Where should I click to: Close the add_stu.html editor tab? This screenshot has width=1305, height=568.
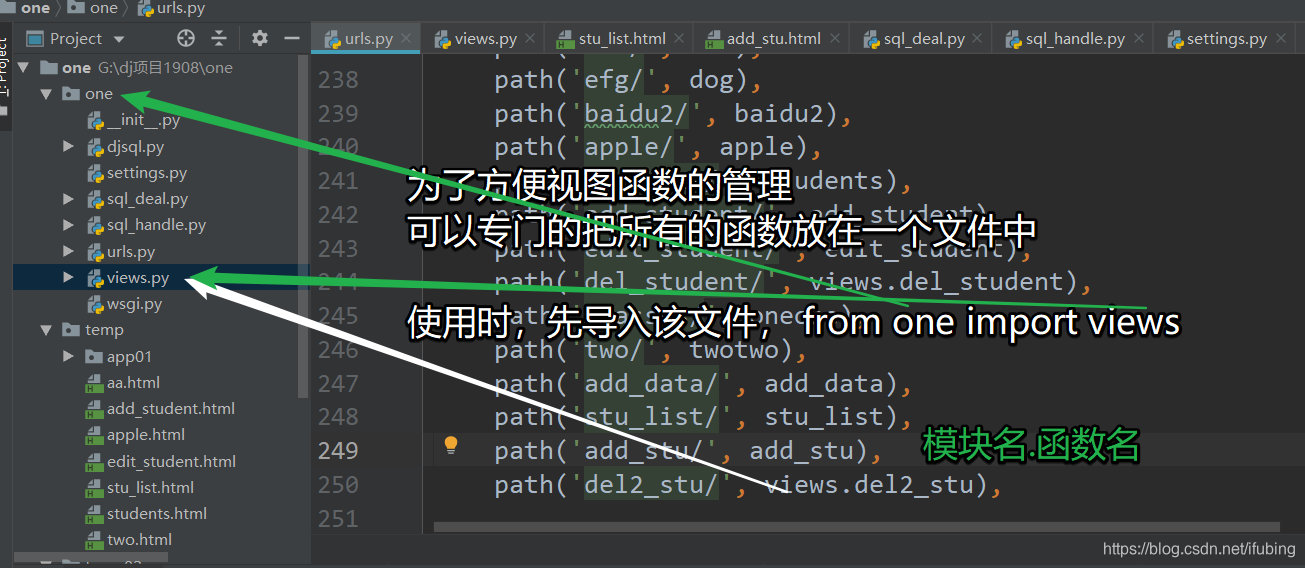tap(834, 39)
